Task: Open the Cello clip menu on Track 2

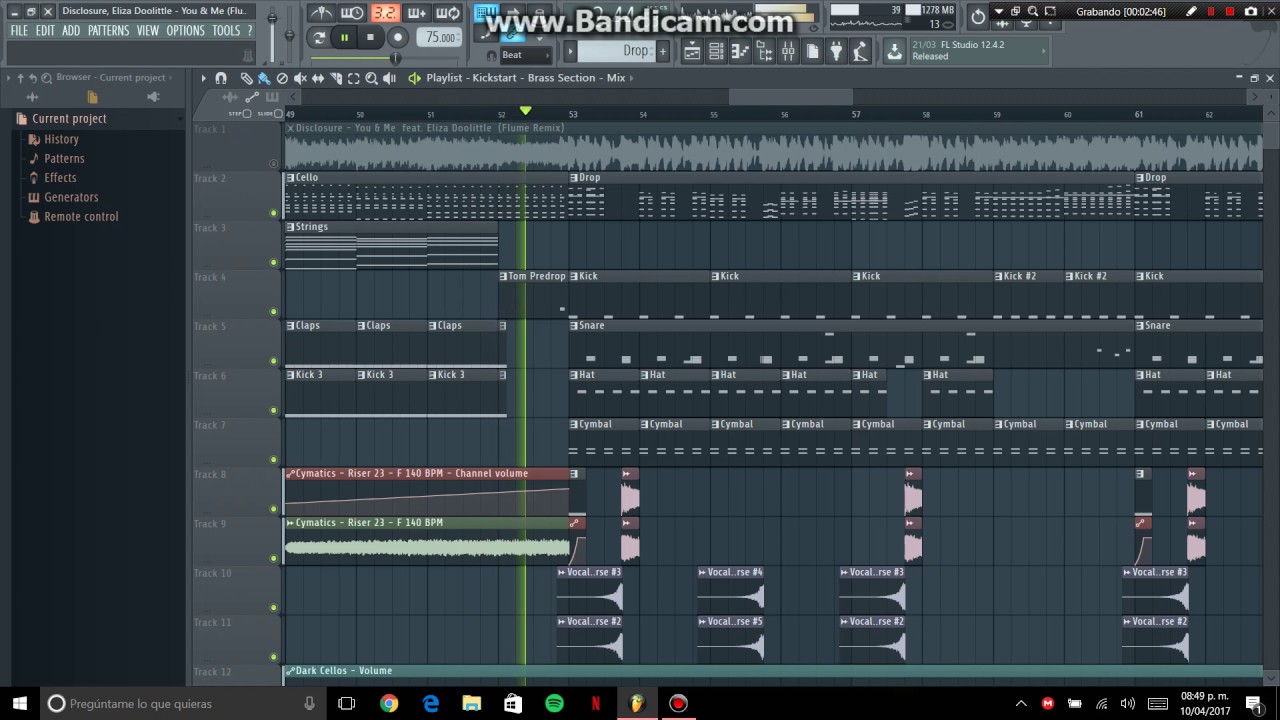Action: click(290, 178)
